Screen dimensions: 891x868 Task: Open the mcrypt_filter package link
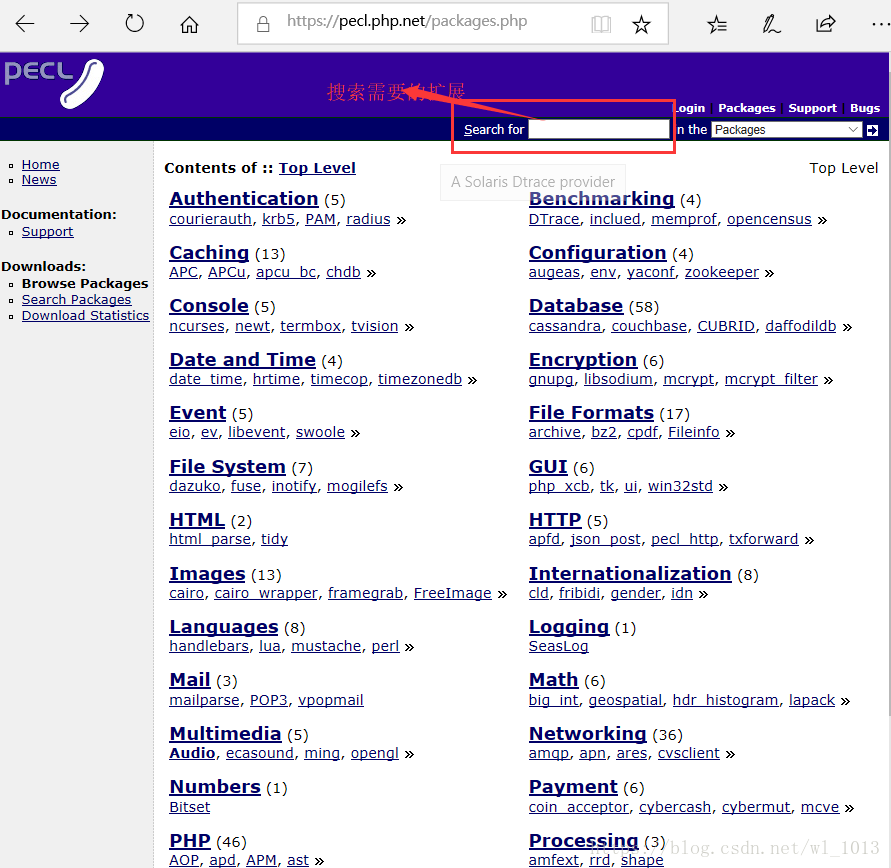(771, 379)
